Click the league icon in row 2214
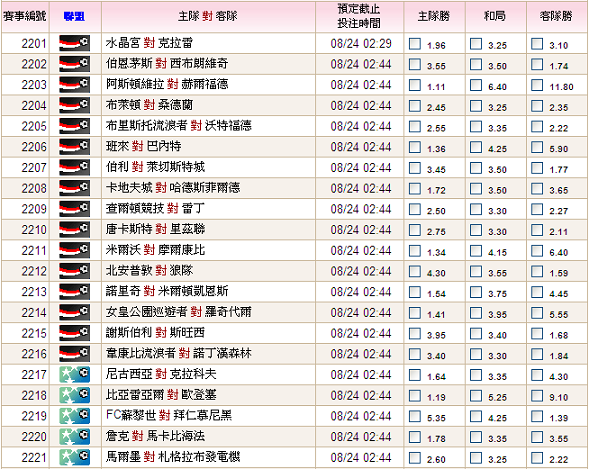Image resolution: width=589 pixels, height=469 pixels. 74,312
